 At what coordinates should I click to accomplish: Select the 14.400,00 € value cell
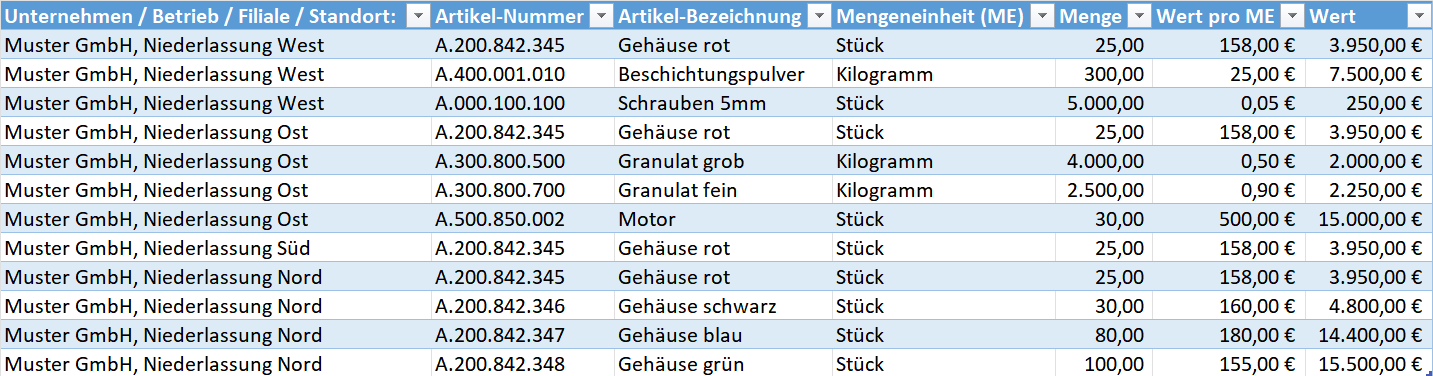click(x=1368, y=335)
